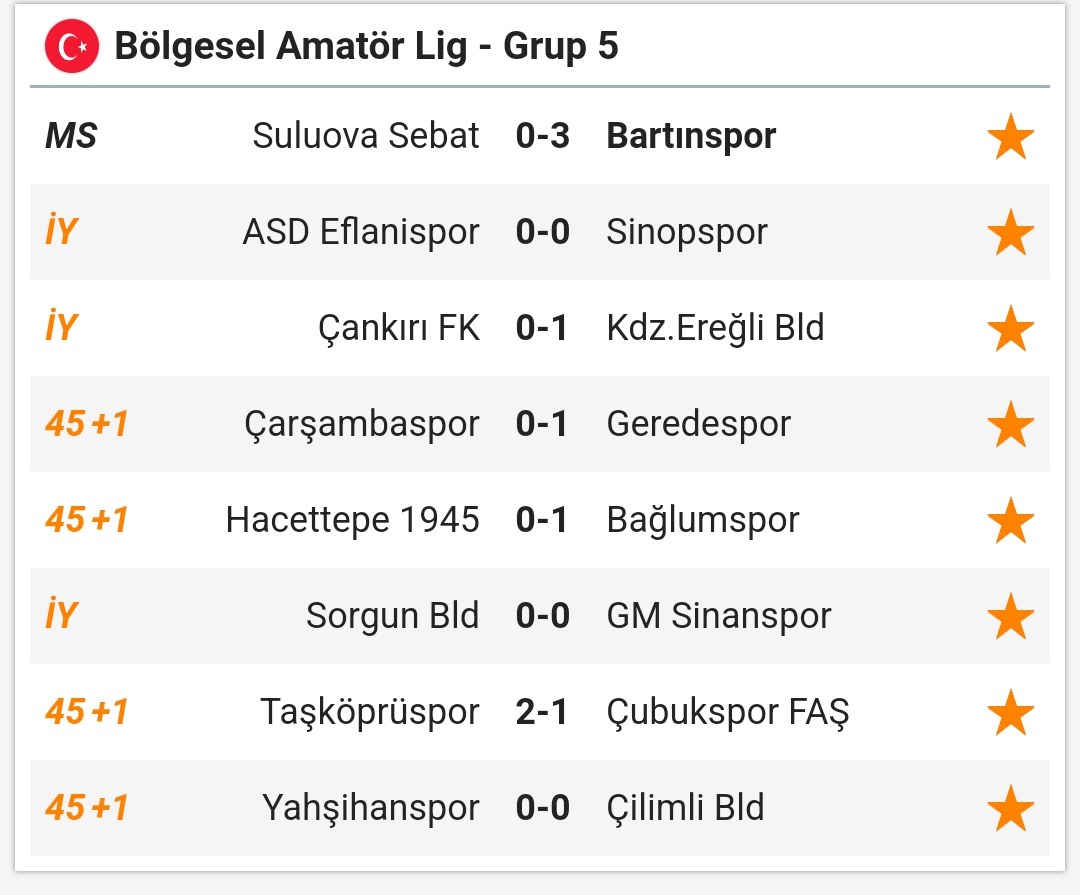Select team name Geredespor

pyautogui.click(x=698, y=424)
